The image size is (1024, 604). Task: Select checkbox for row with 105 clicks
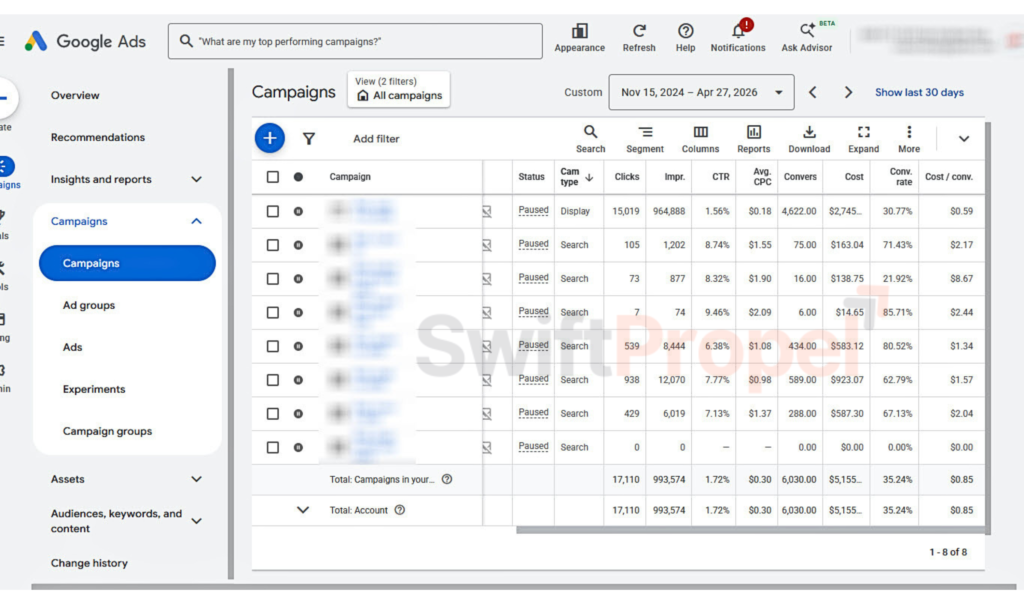pos(273,245)
